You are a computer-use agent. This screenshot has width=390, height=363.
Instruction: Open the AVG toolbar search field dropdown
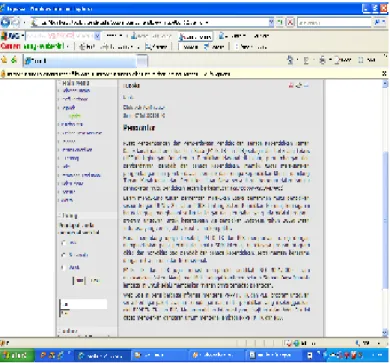pyautogui.click(x=97, y=36)
